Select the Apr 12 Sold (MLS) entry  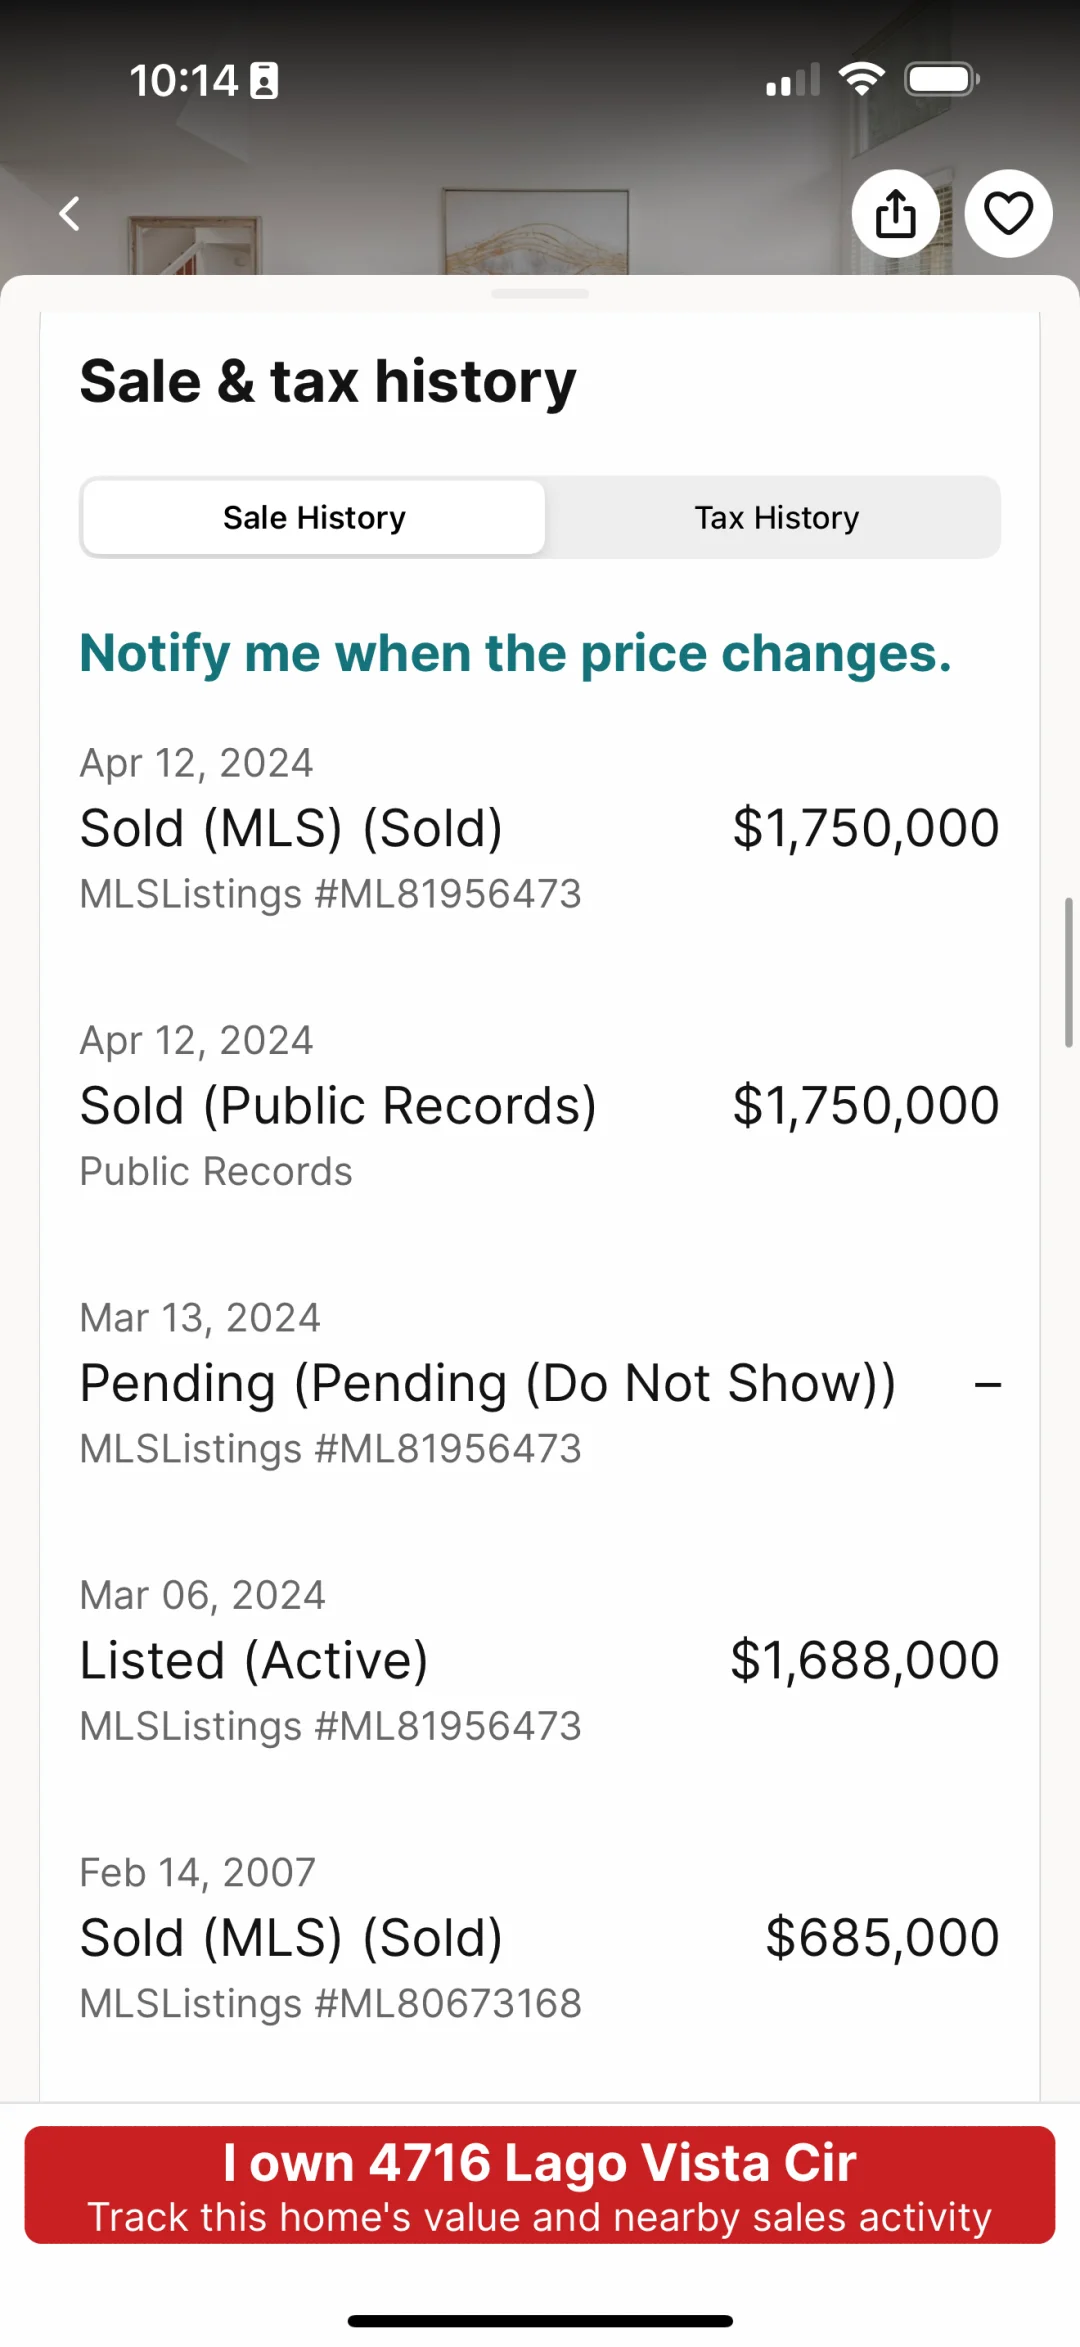540,828
